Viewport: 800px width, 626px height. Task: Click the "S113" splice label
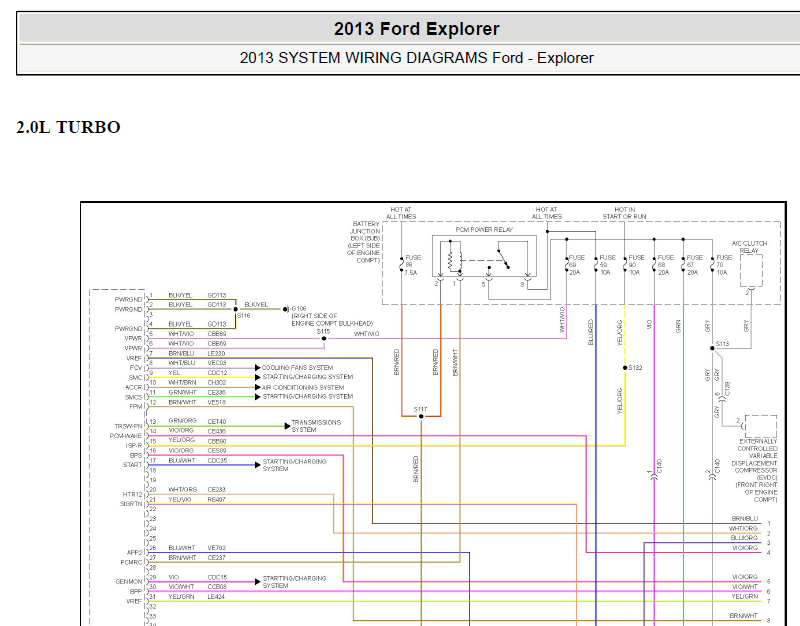722,344
